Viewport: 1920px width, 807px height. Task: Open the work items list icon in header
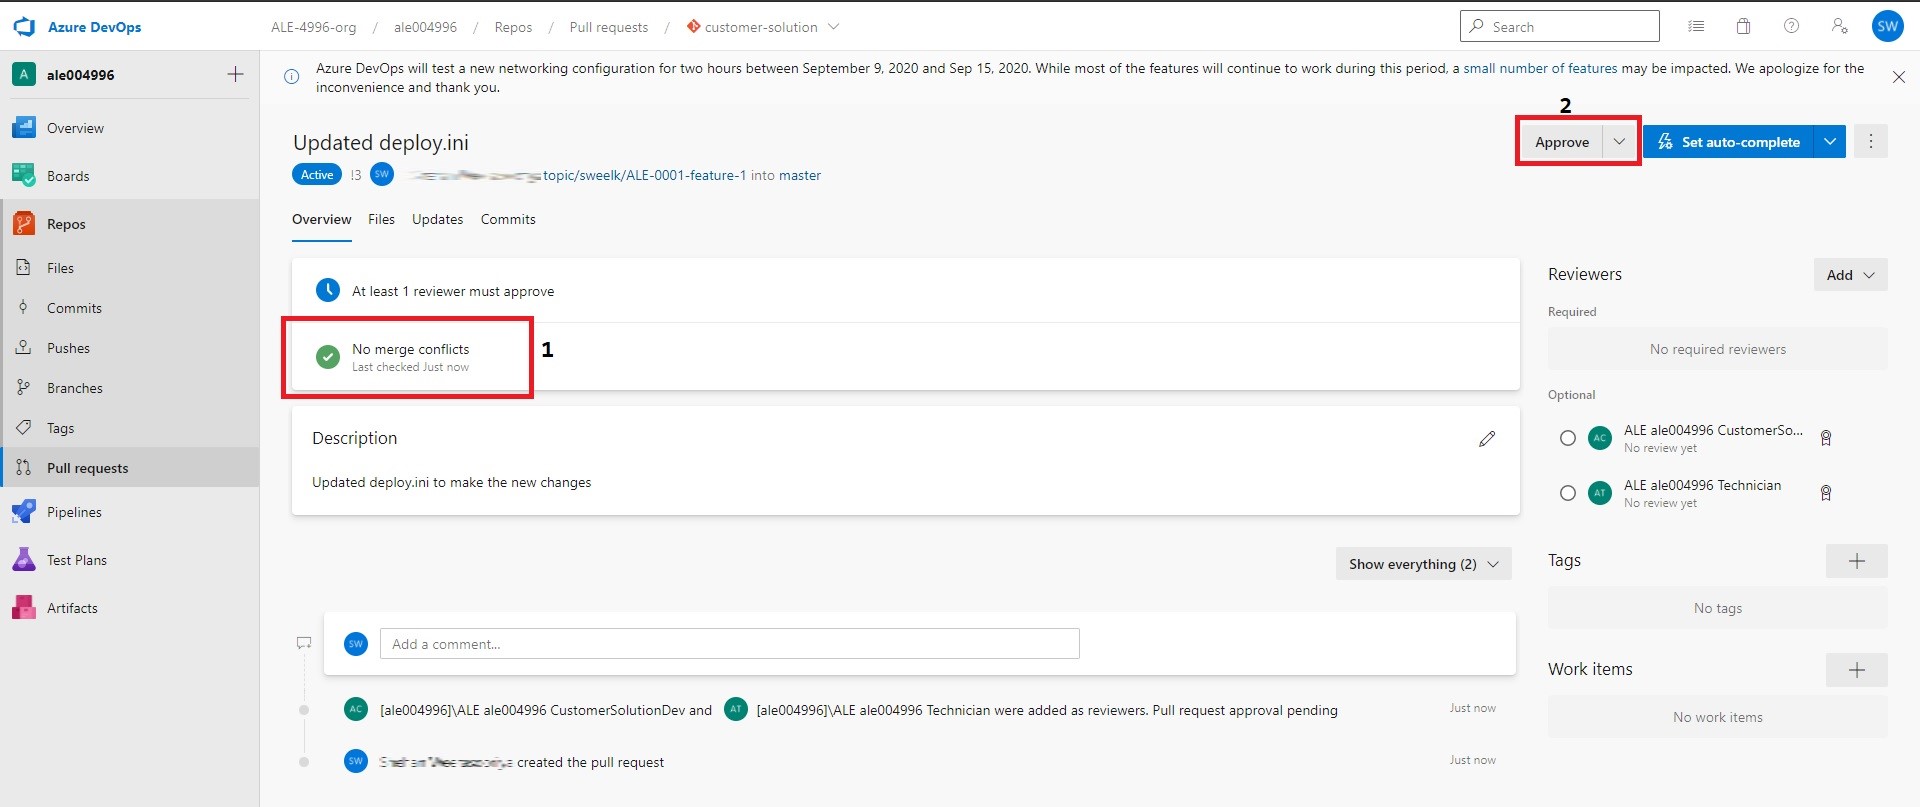[x=1696, y=26]
